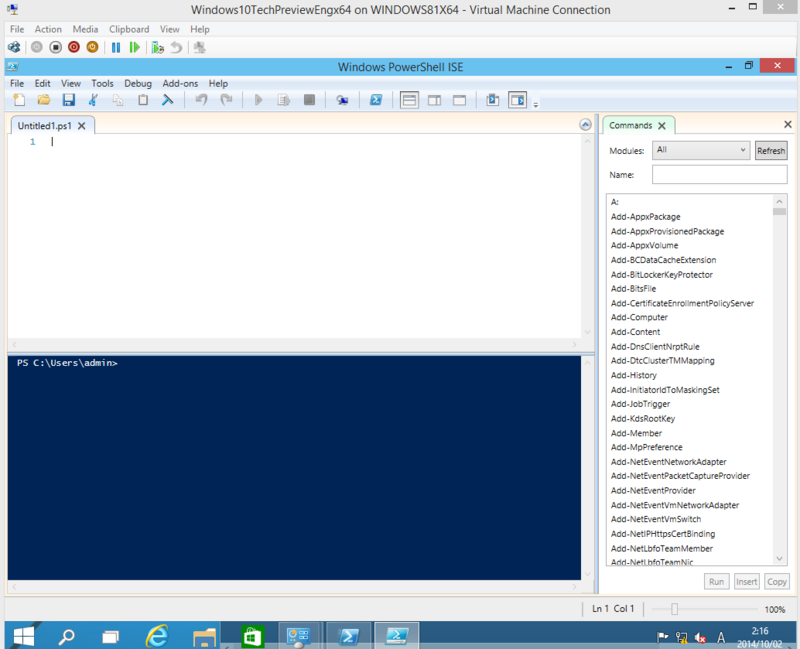Click the VM Revert icon
800x649 pixels.
pos(176,47)
